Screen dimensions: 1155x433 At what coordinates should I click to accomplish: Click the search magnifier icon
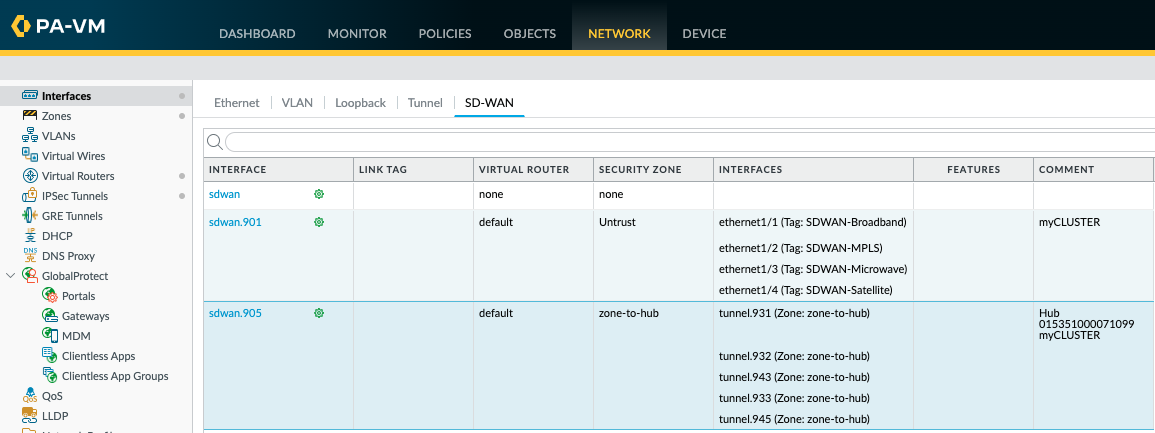[214, 142]
